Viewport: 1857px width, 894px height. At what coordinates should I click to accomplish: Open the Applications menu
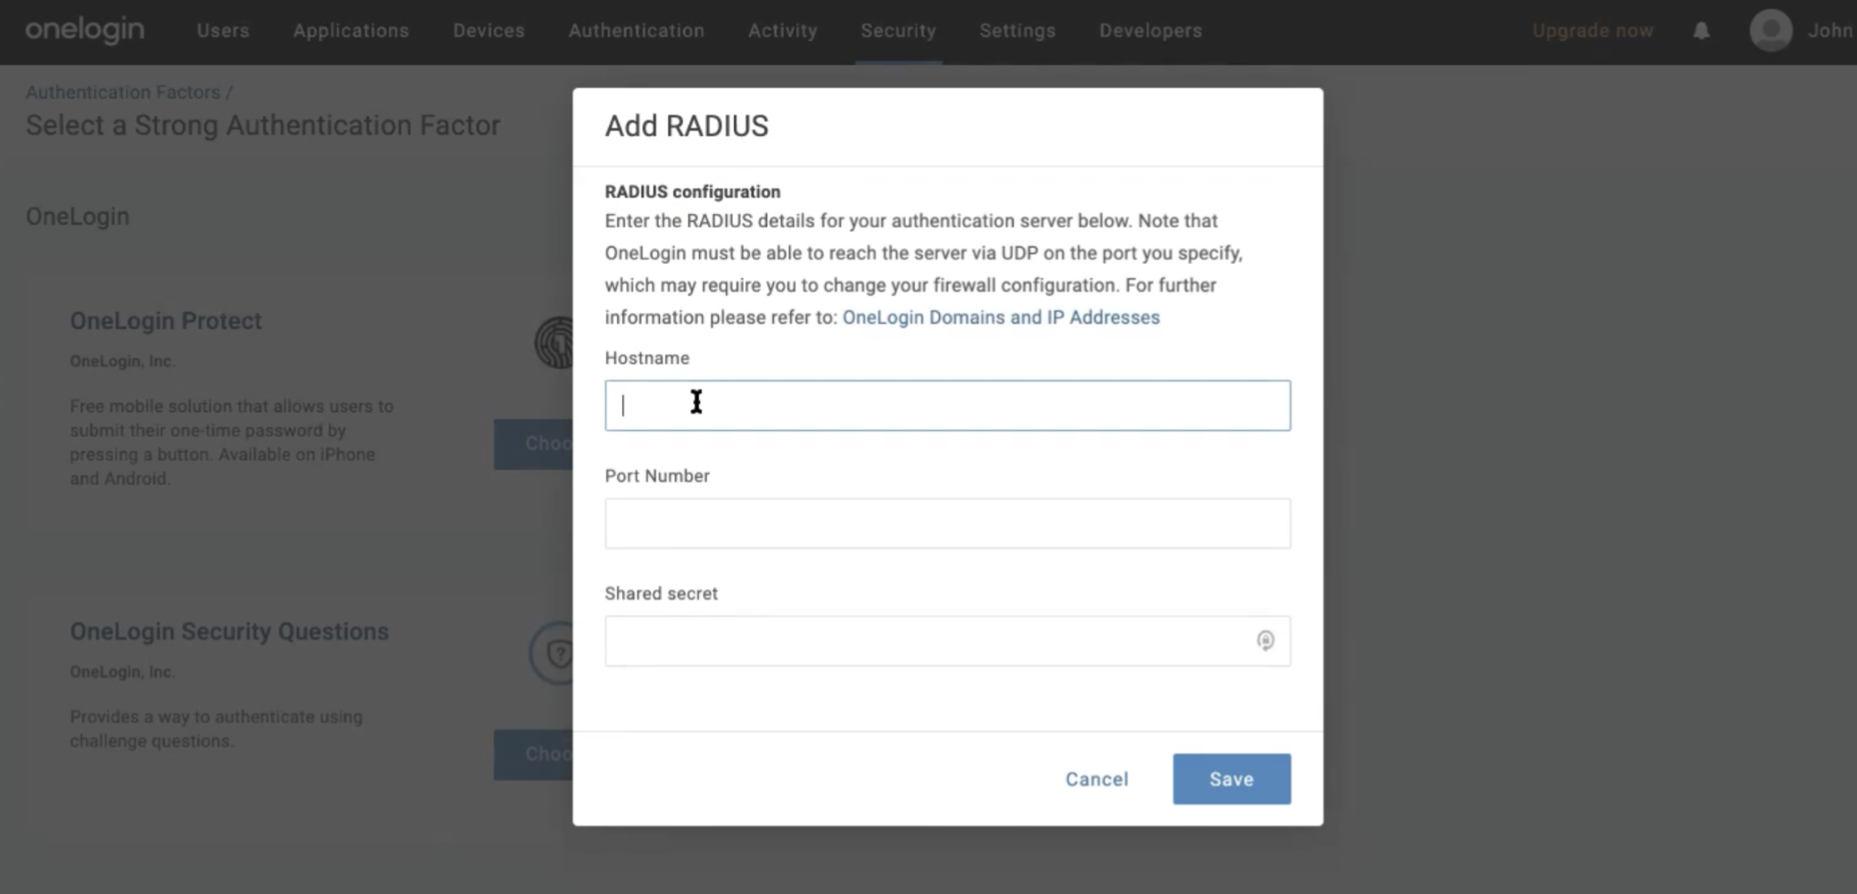pos(351,31)
